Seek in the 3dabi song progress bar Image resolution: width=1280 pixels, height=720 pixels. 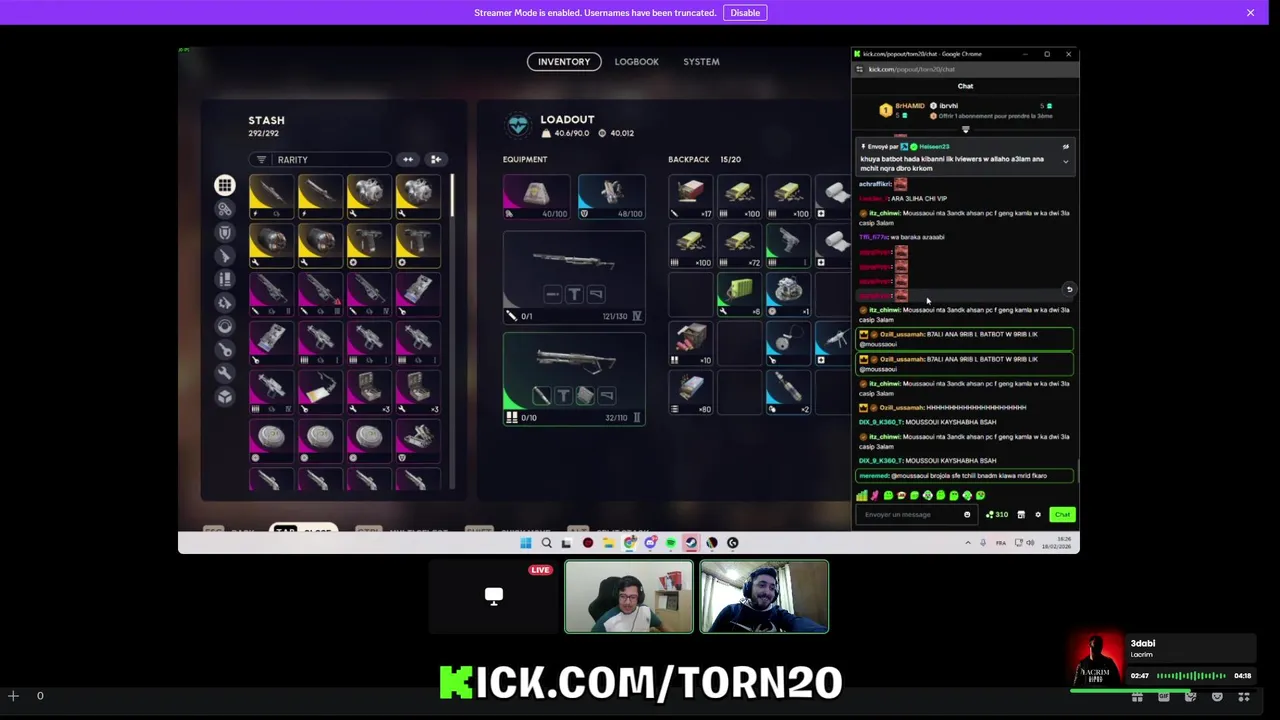click(x=1162, y=690)
